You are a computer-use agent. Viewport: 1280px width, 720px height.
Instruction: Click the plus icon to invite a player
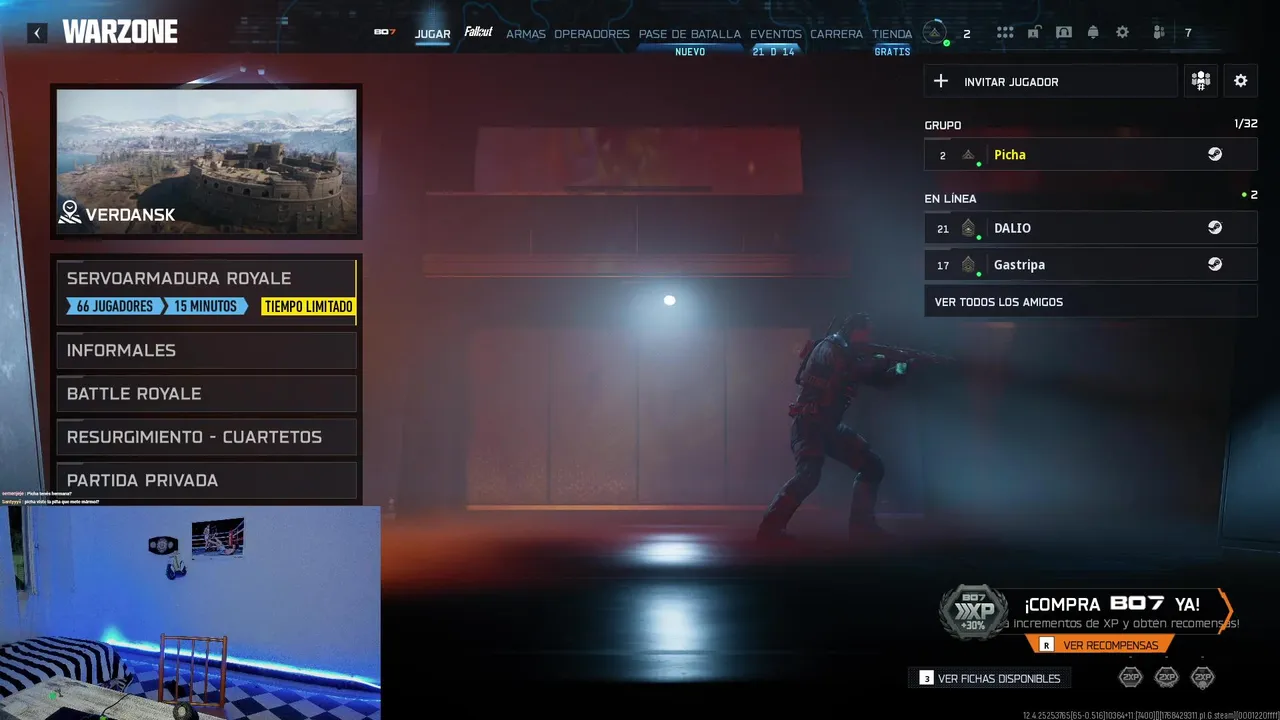940,81
